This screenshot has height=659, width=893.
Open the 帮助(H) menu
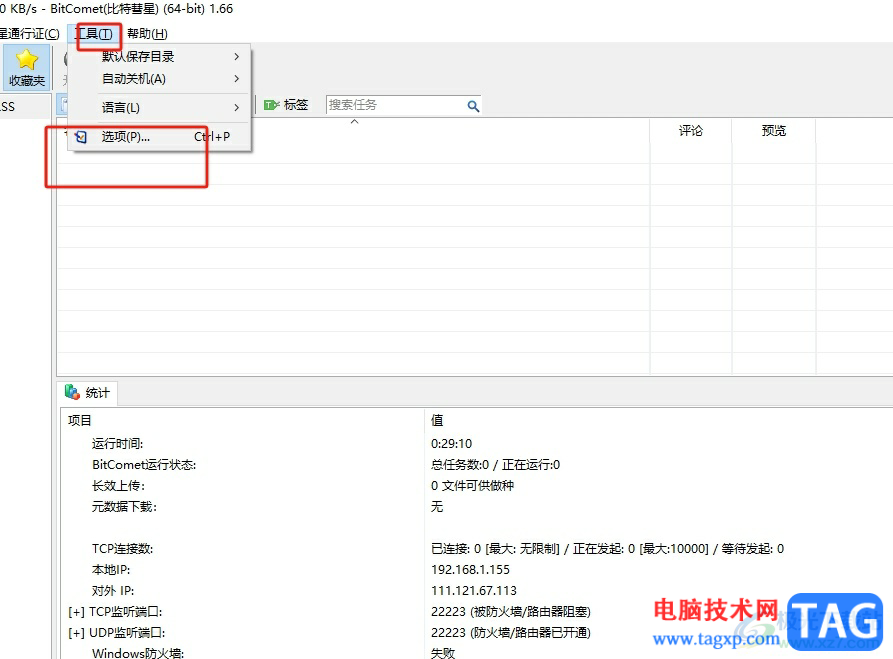click(147, 34)
